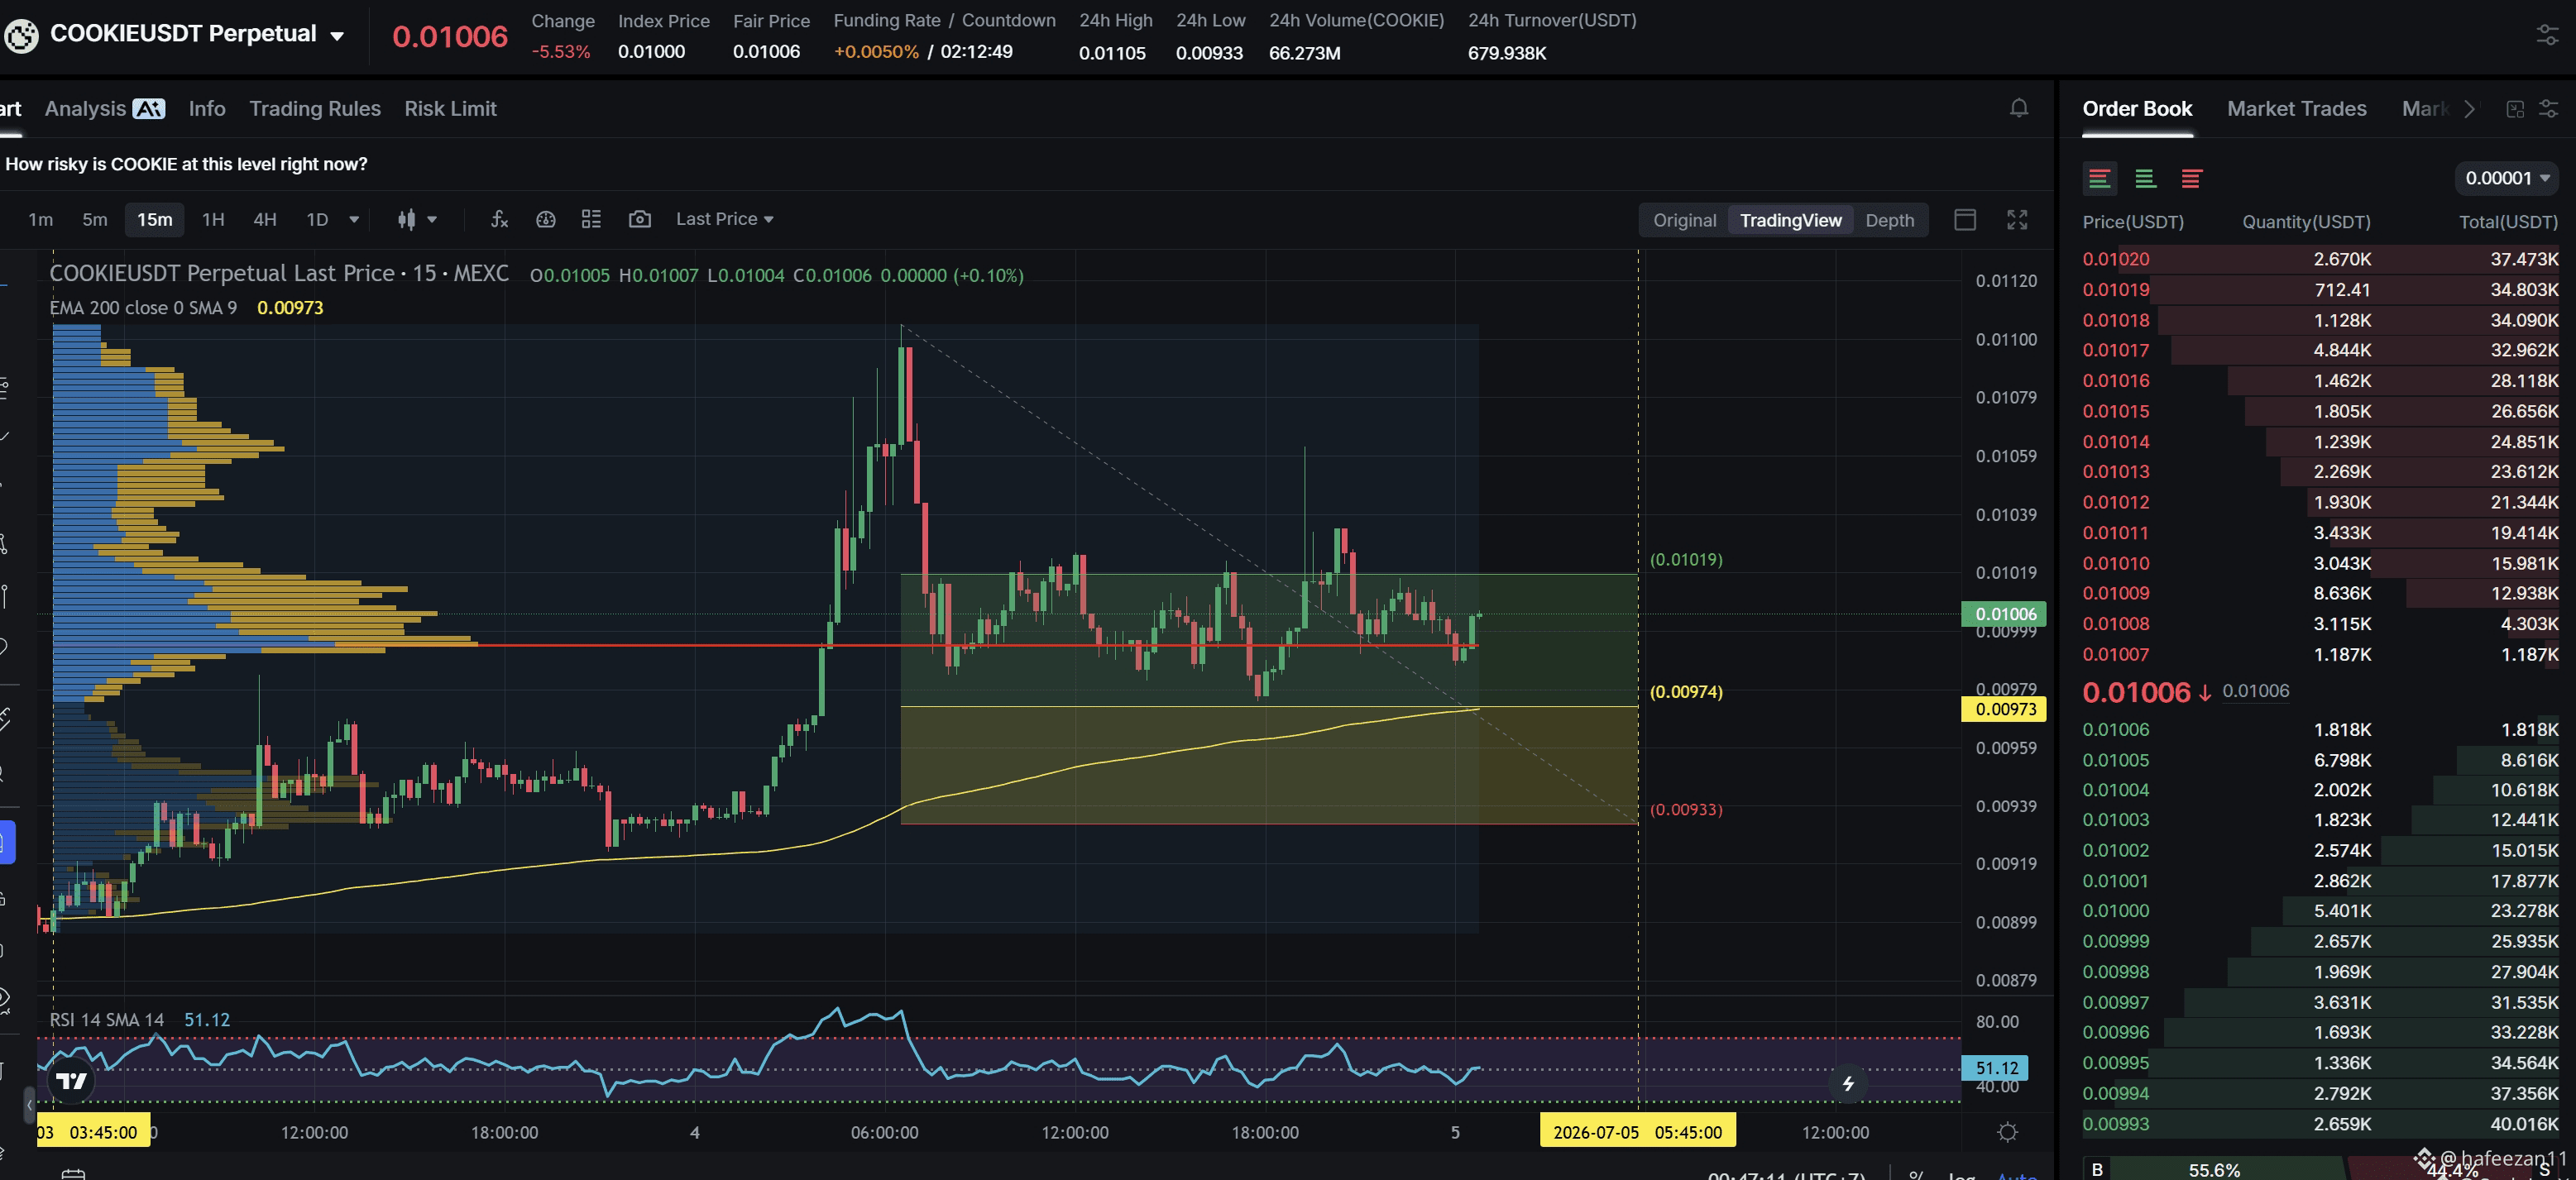Select the 1D timeframe
The image size is (2576, 1180).
317,219
